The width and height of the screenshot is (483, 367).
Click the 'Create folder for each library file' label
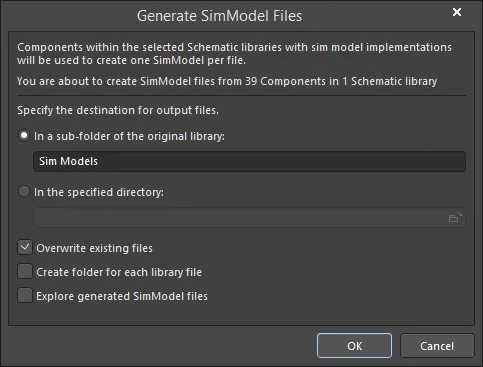[x=119, y=272]
